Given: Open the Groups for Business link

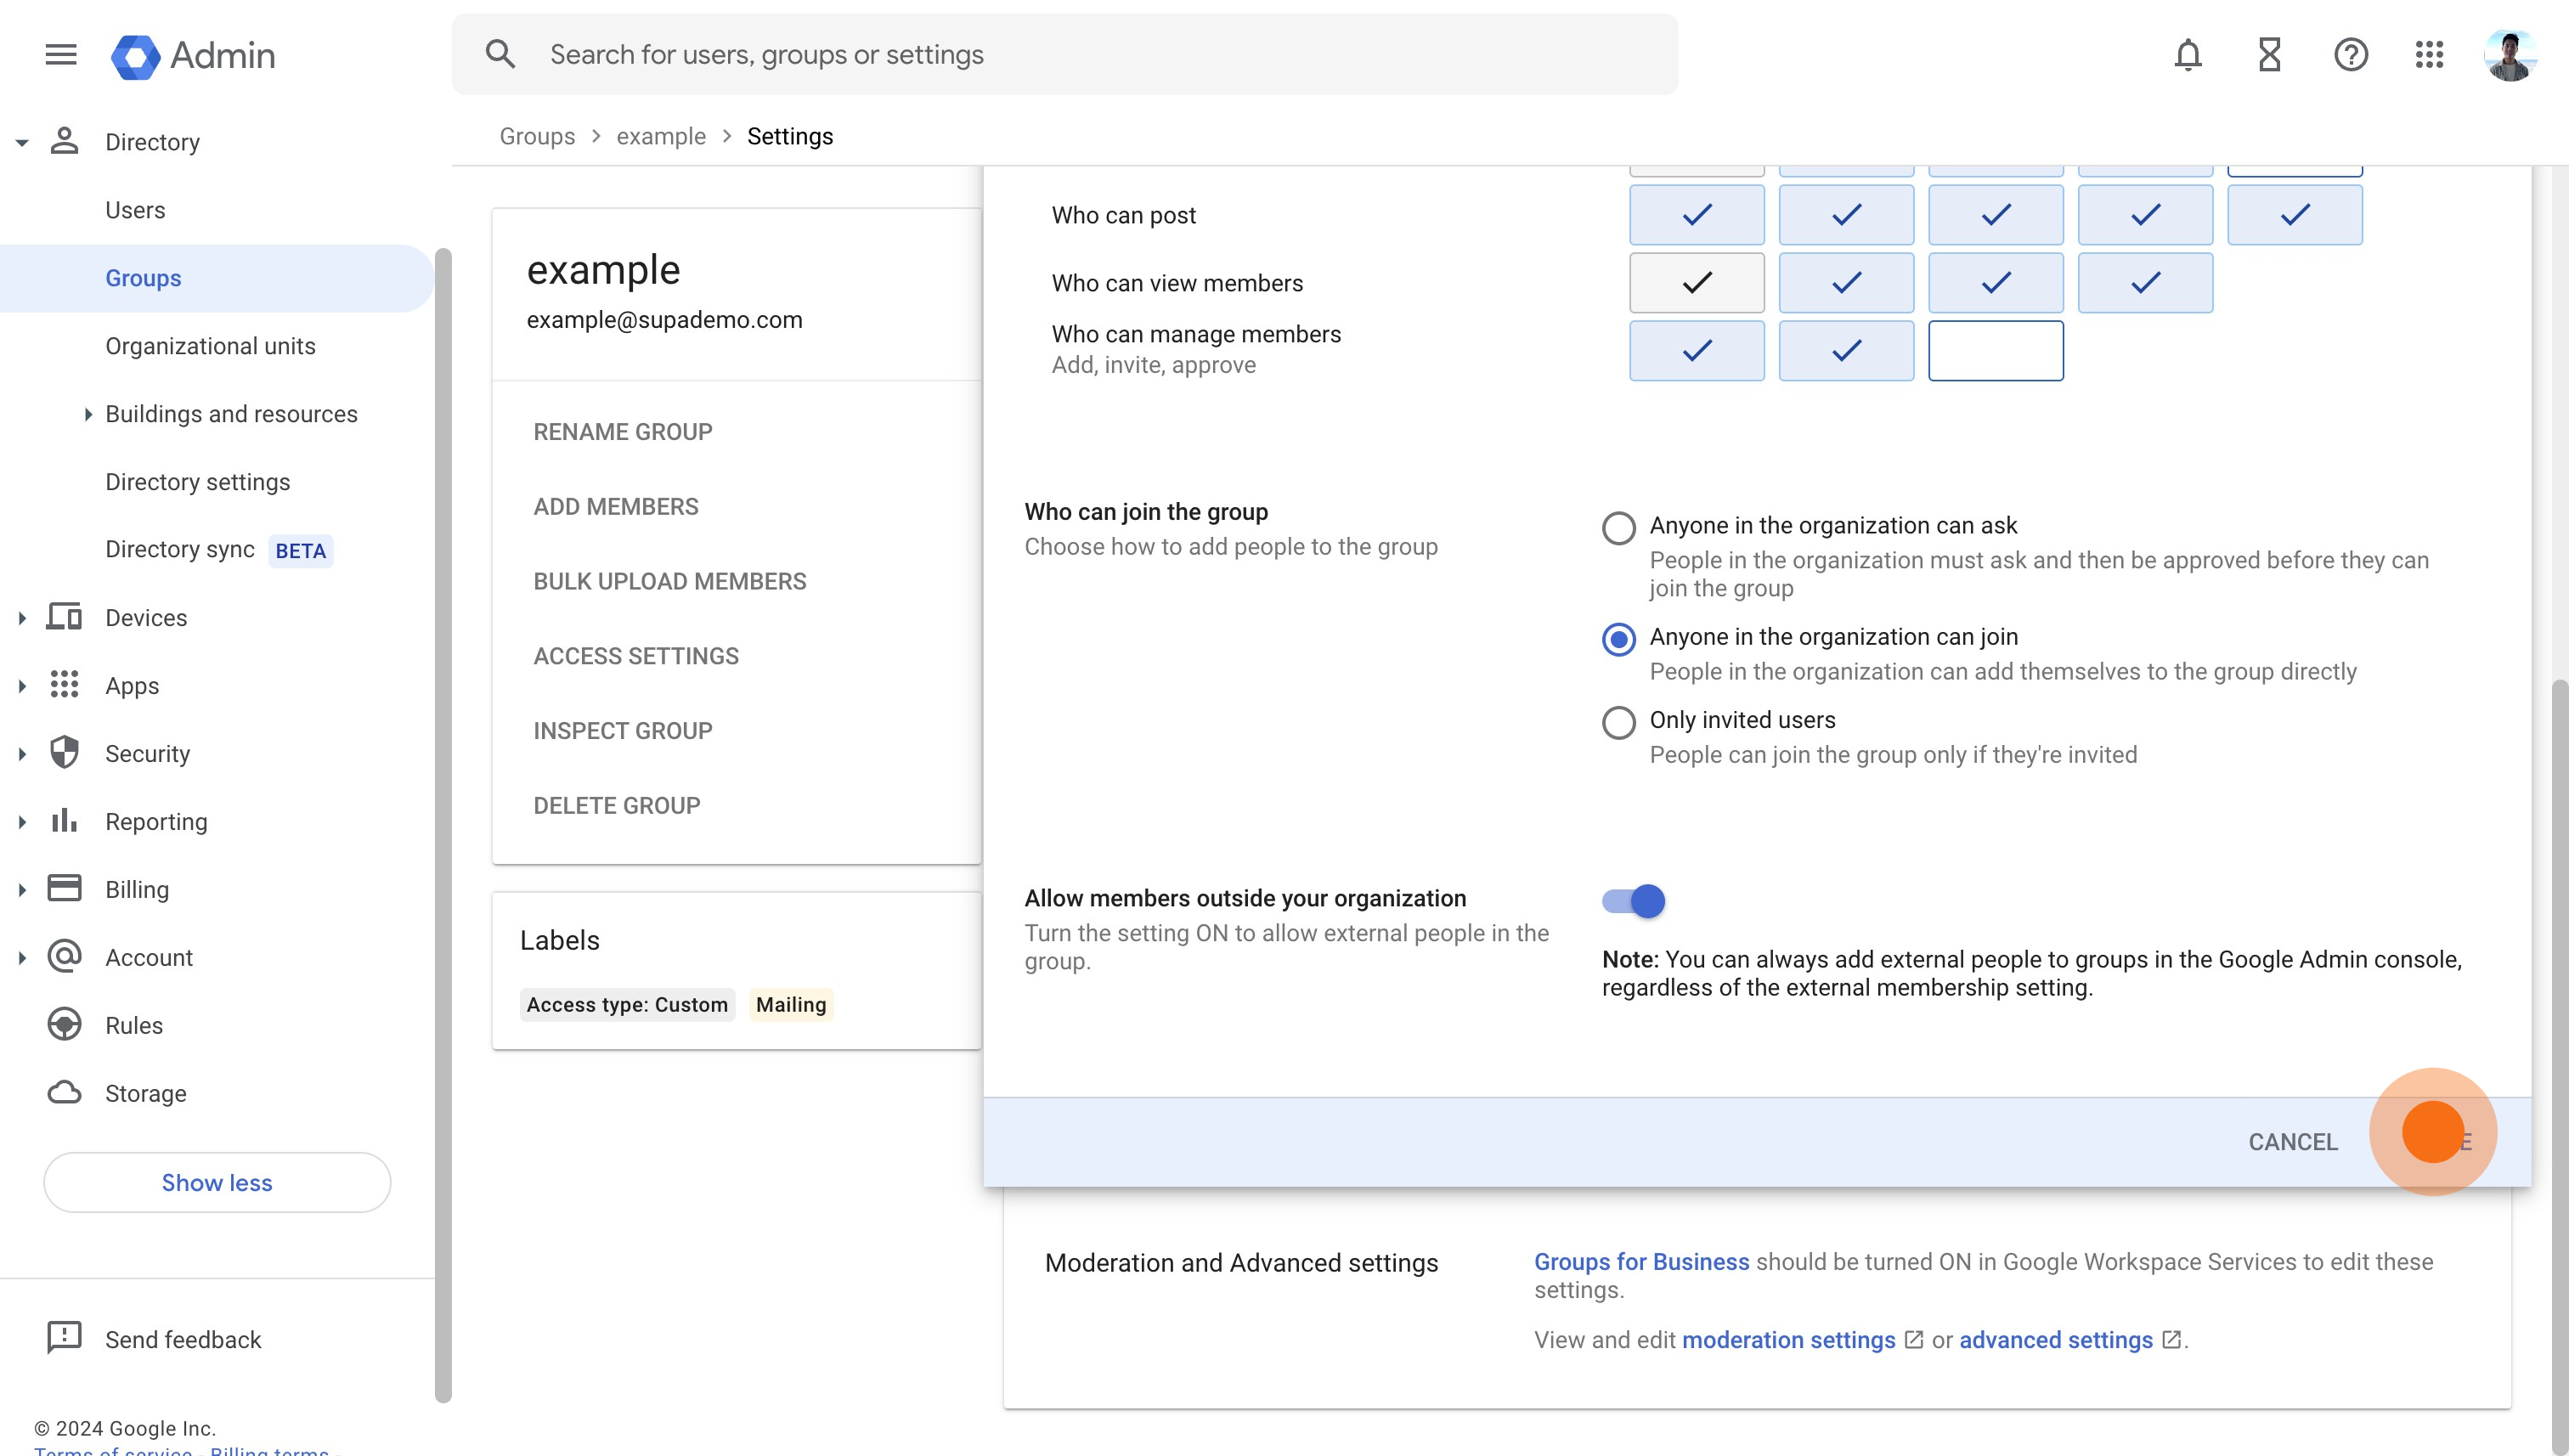Looking at the screenshot, I should coord(1642,1262).
